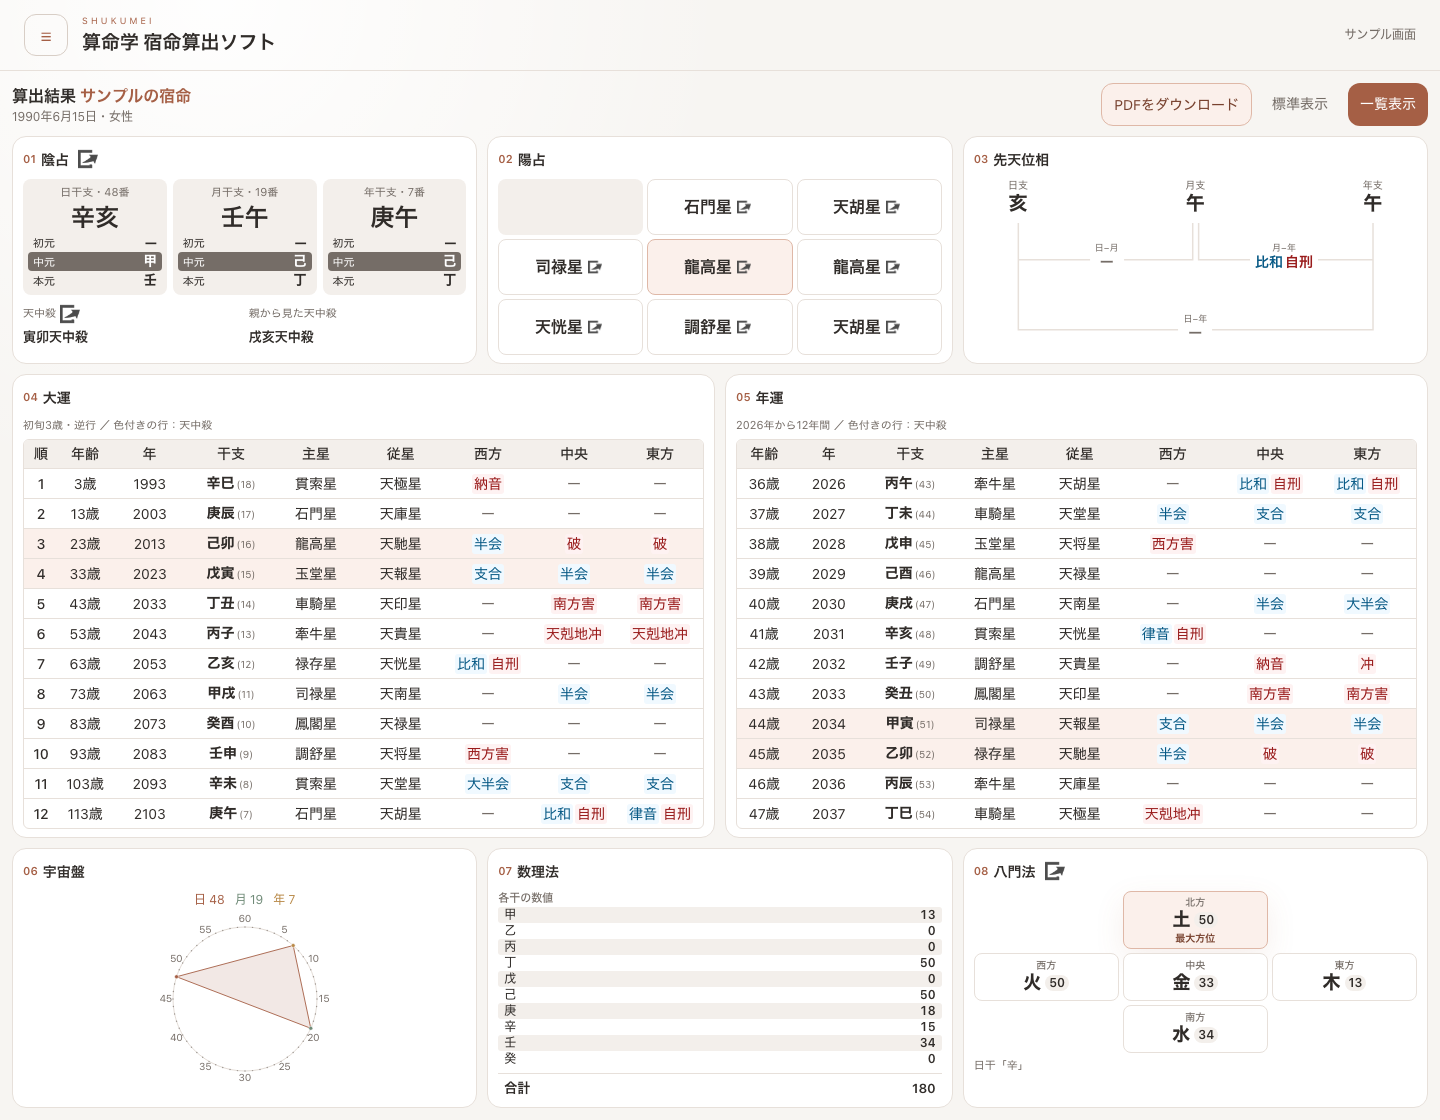
Task: Select the 壬午 month pillar card
Action: click(245, 236)
